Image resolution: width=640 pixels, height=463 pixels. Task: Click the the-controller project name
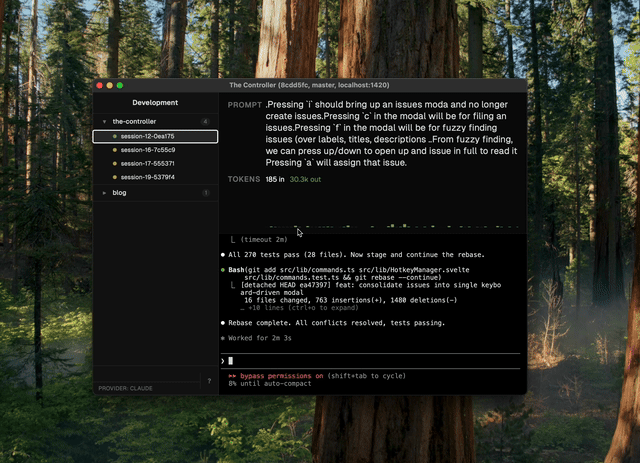(134, 122)
